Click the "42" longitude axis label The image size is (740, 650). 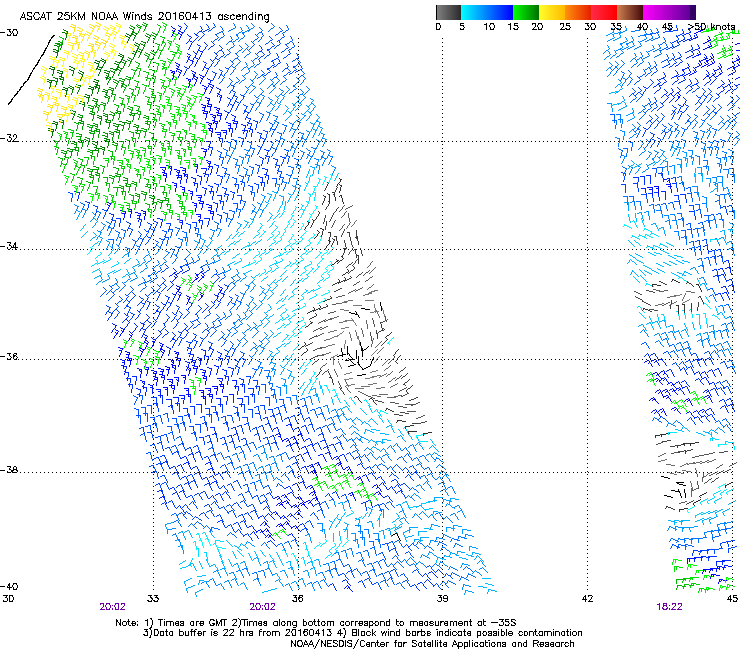(x=587, y=599)
